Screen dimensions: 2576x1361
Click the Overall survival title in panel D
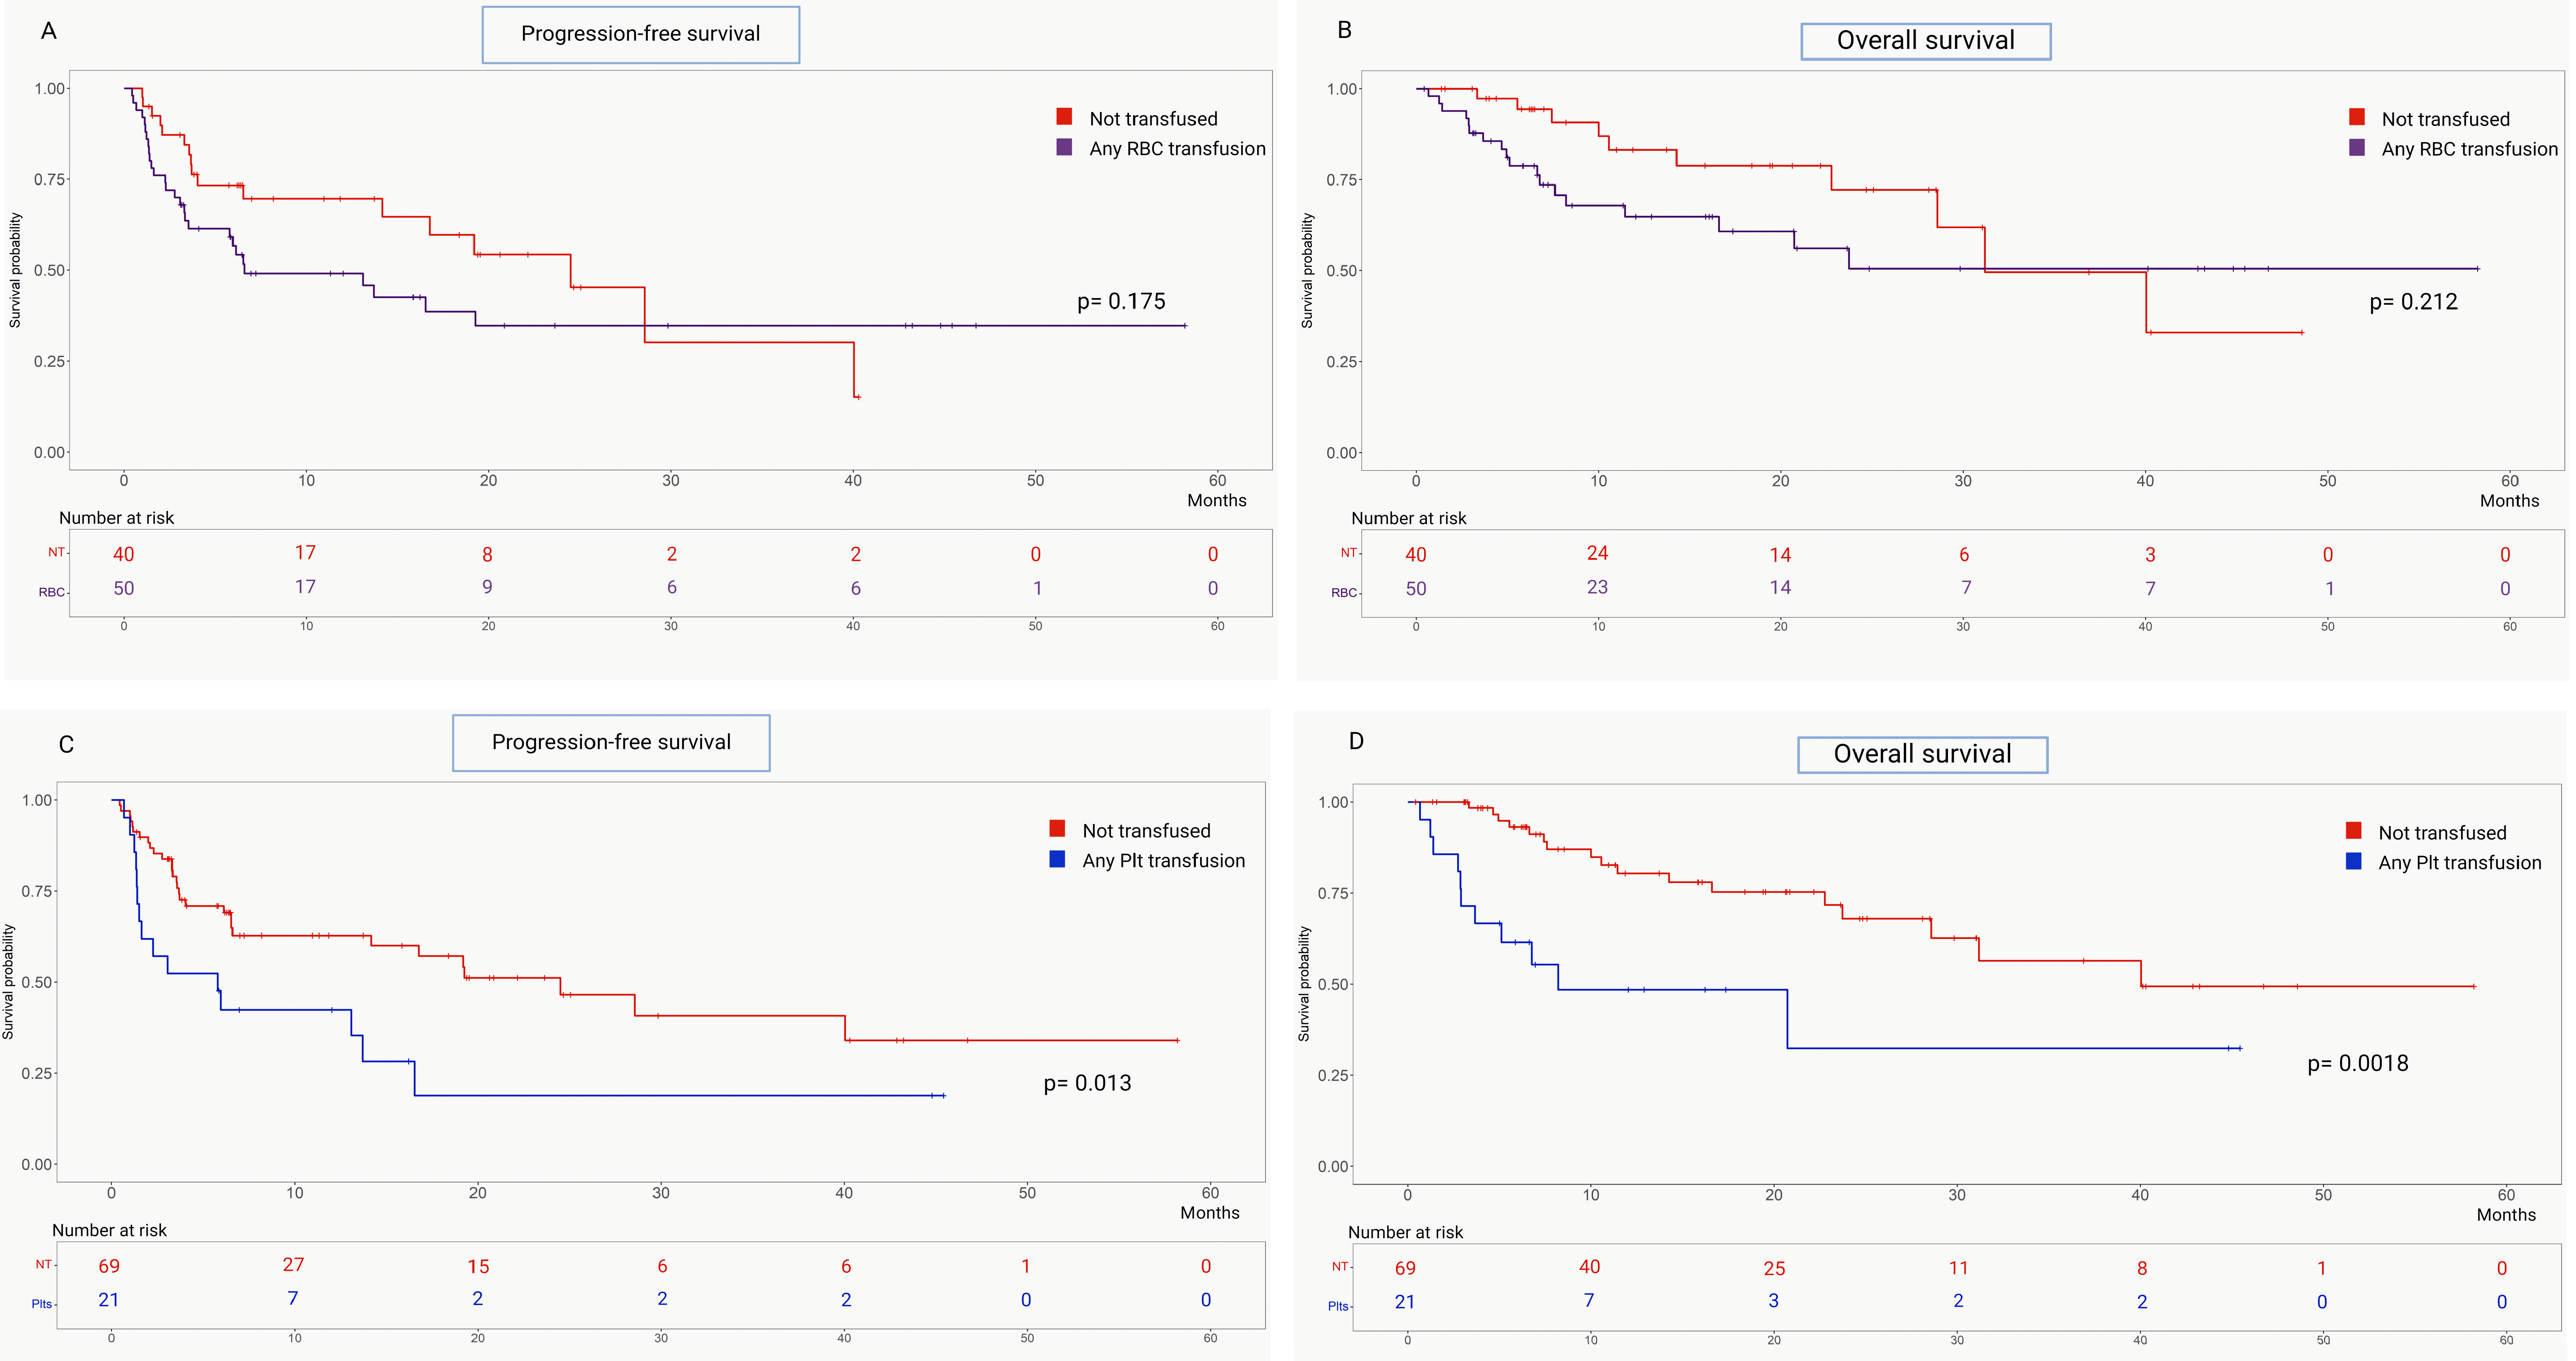[1922, 755]
